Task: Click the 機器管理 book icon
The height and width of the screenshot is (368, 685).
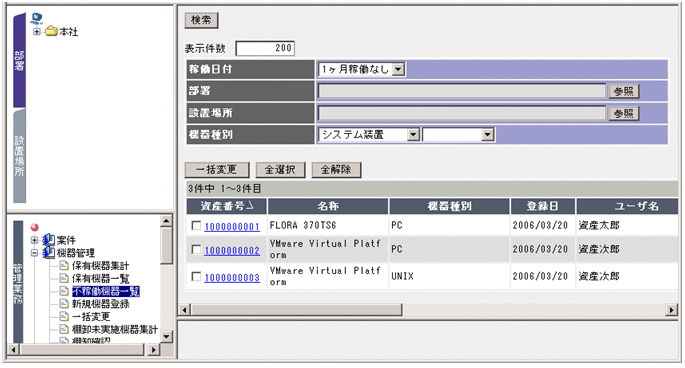Action: pos(48,252)
